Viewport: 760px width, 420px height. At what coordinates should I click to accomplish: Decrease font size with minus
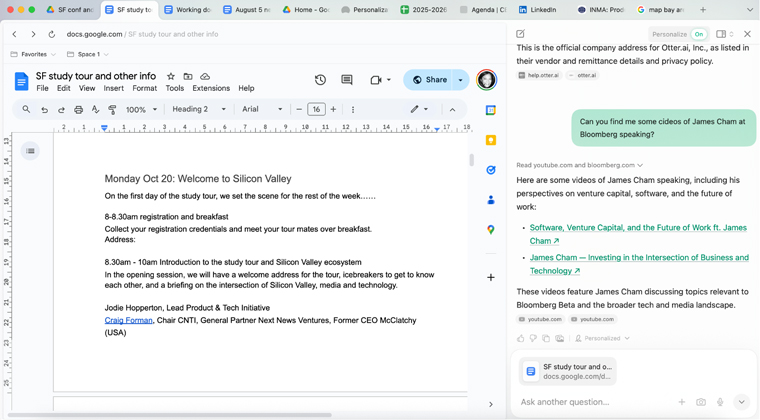coord(299,109)
